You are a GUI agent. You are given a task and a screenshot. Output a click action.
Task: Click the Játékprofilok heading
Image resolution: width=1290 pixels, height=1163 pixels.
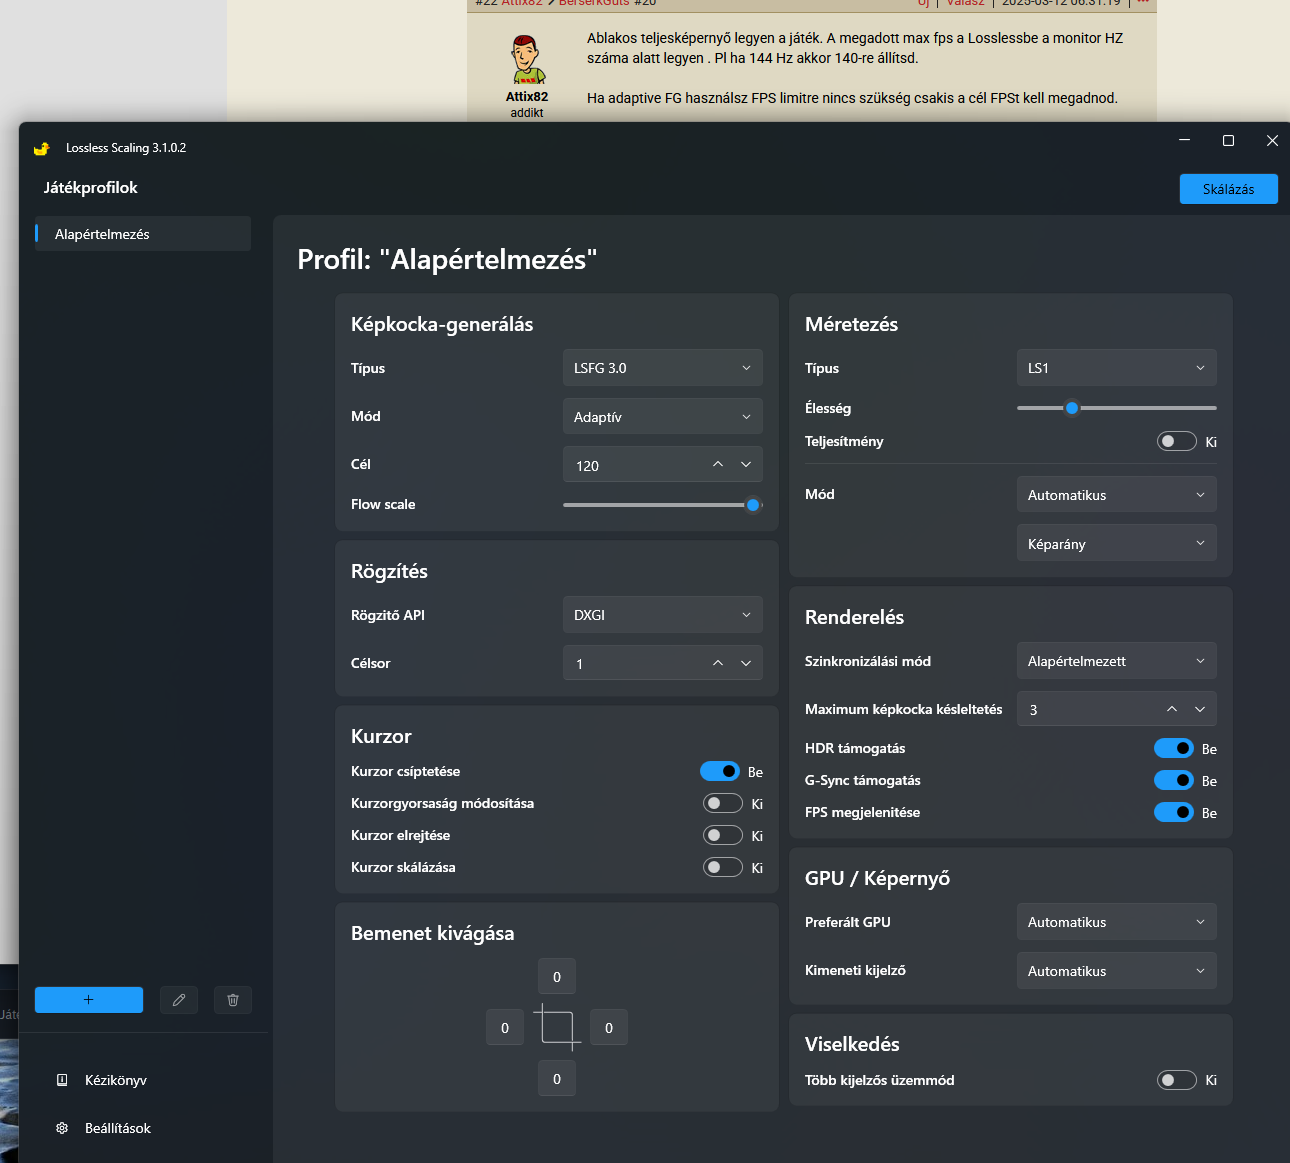[91, 188]
